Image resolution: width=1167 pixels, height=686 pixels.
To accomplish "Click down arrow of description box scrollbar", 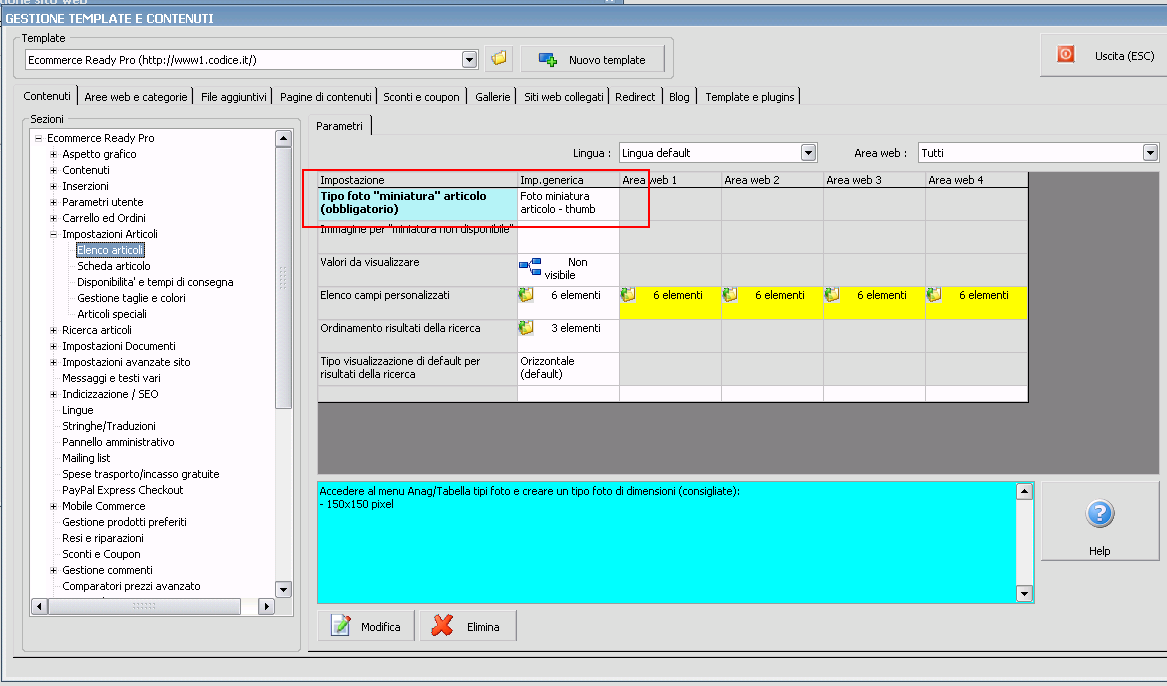I will coord(1024,593).
